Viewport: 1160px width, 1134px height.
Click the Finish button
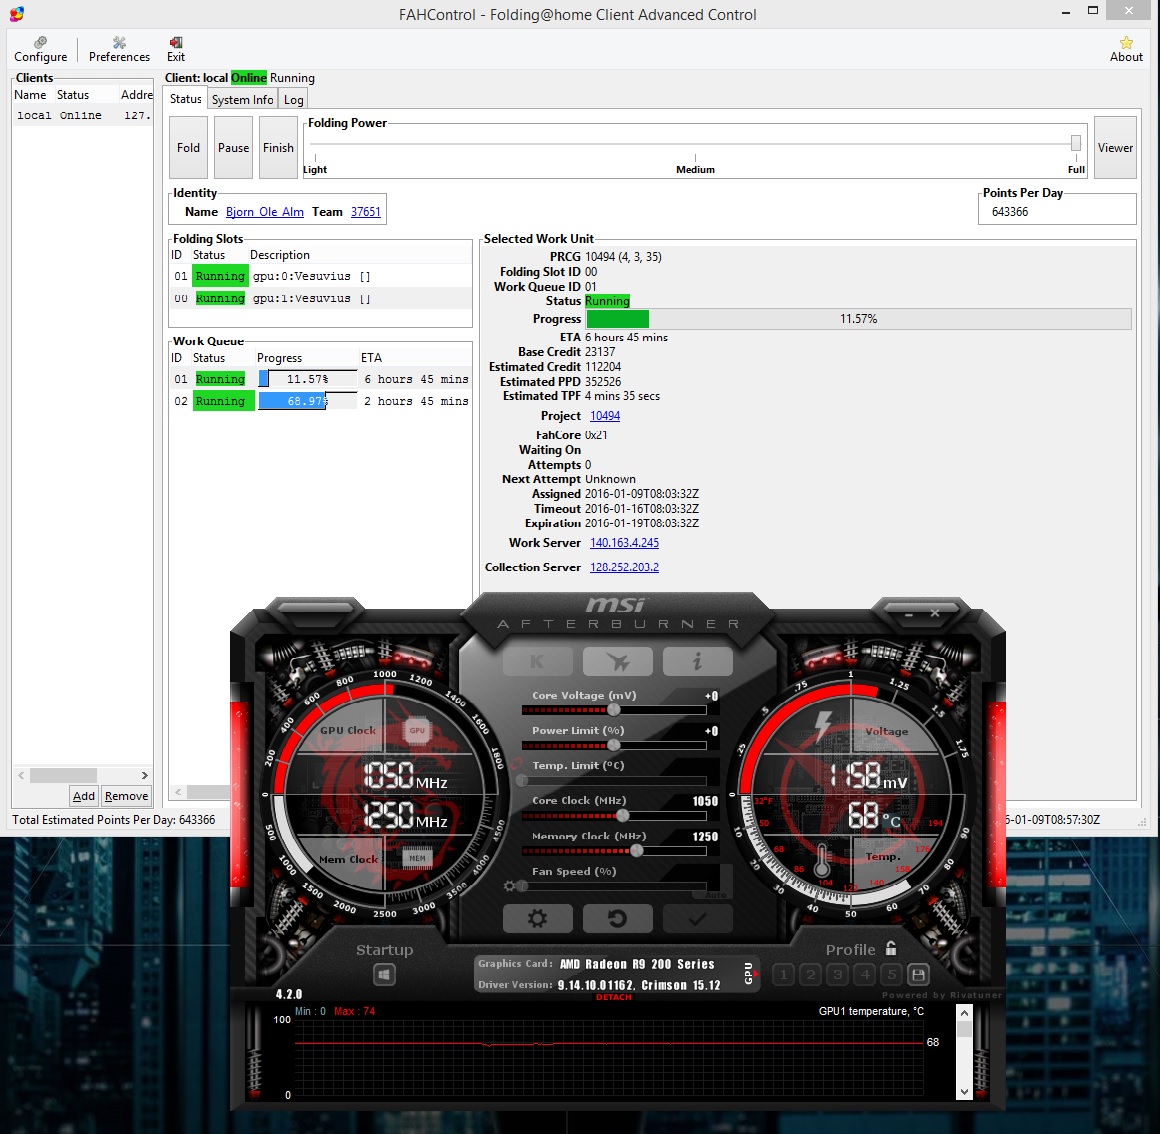278,147
